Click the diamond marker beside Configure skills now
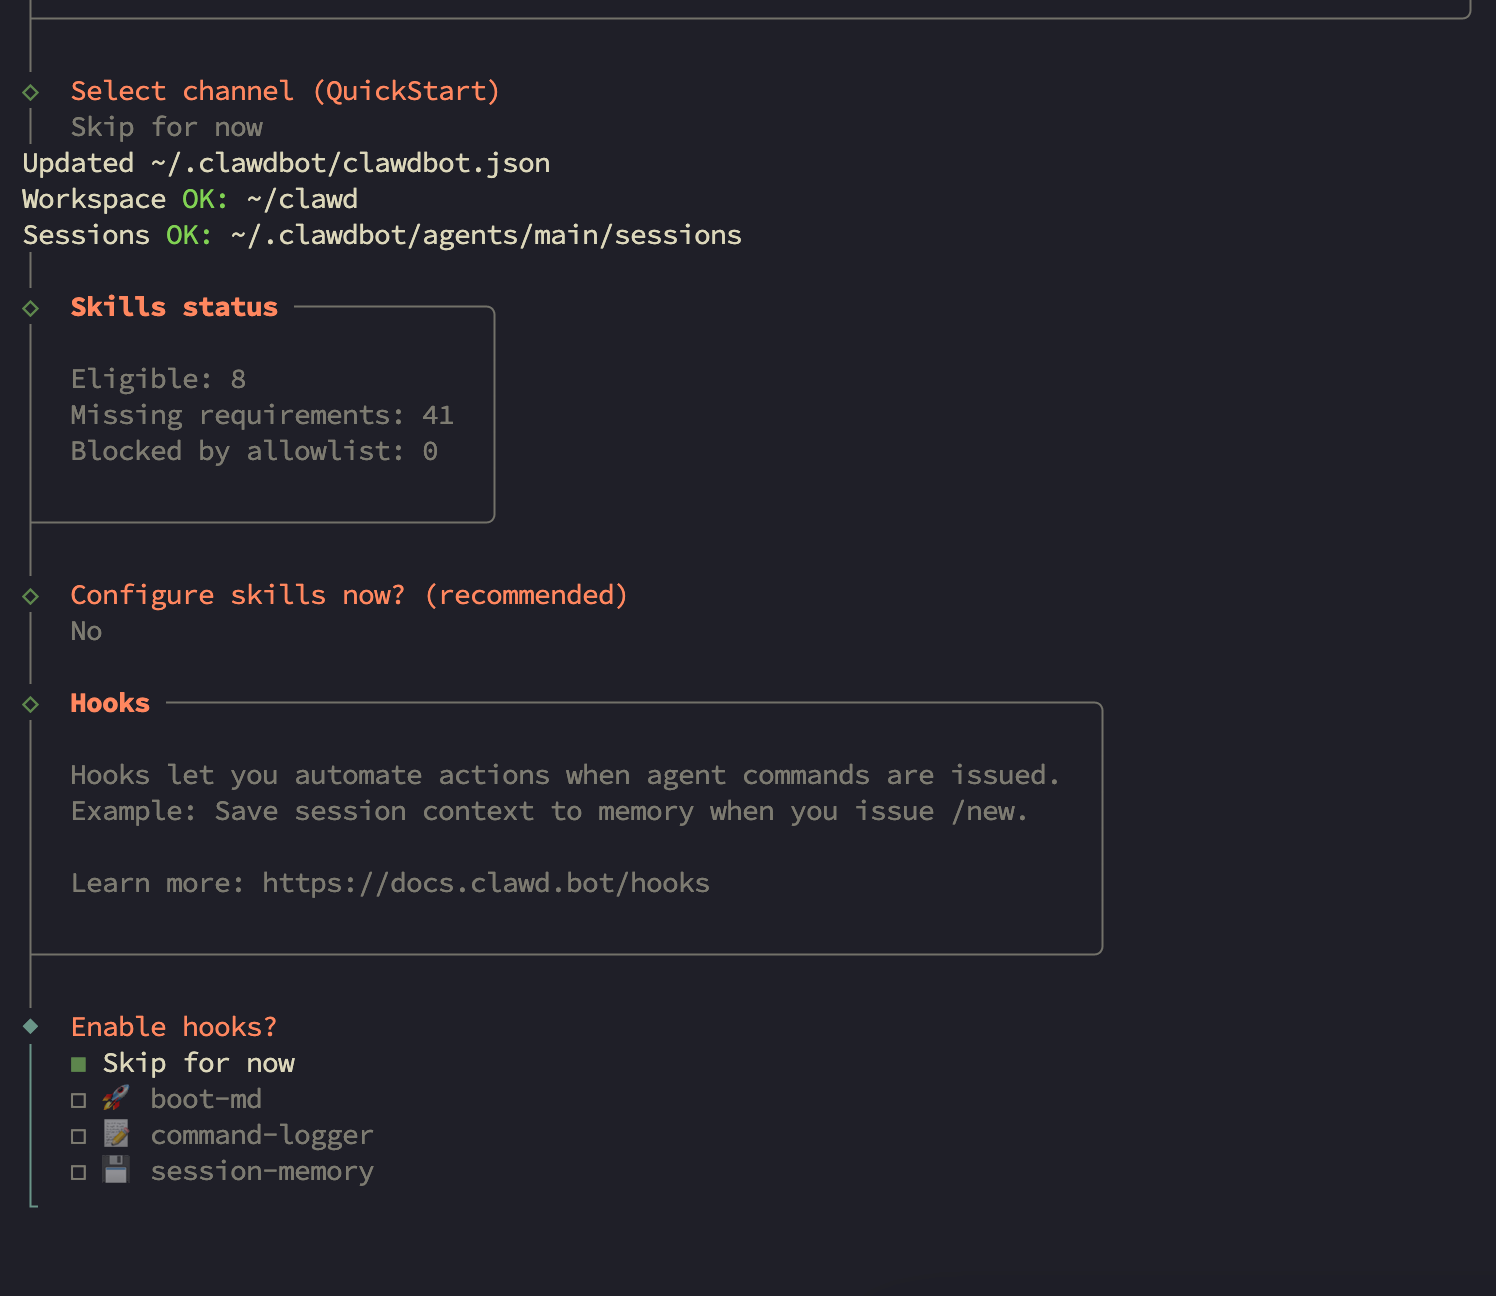 31,596
